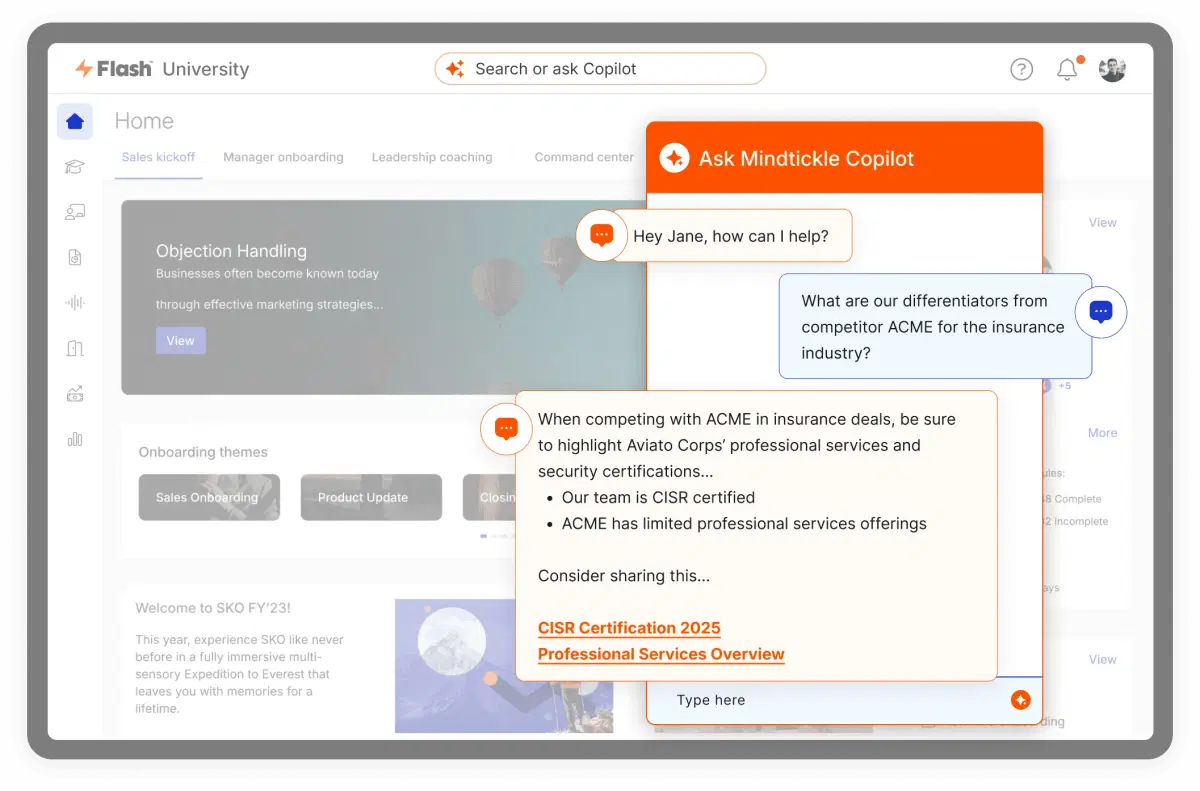Open the bar chart analytics icon
The width and height of the screenshot is (1200, 791).
tap(74, 439)
